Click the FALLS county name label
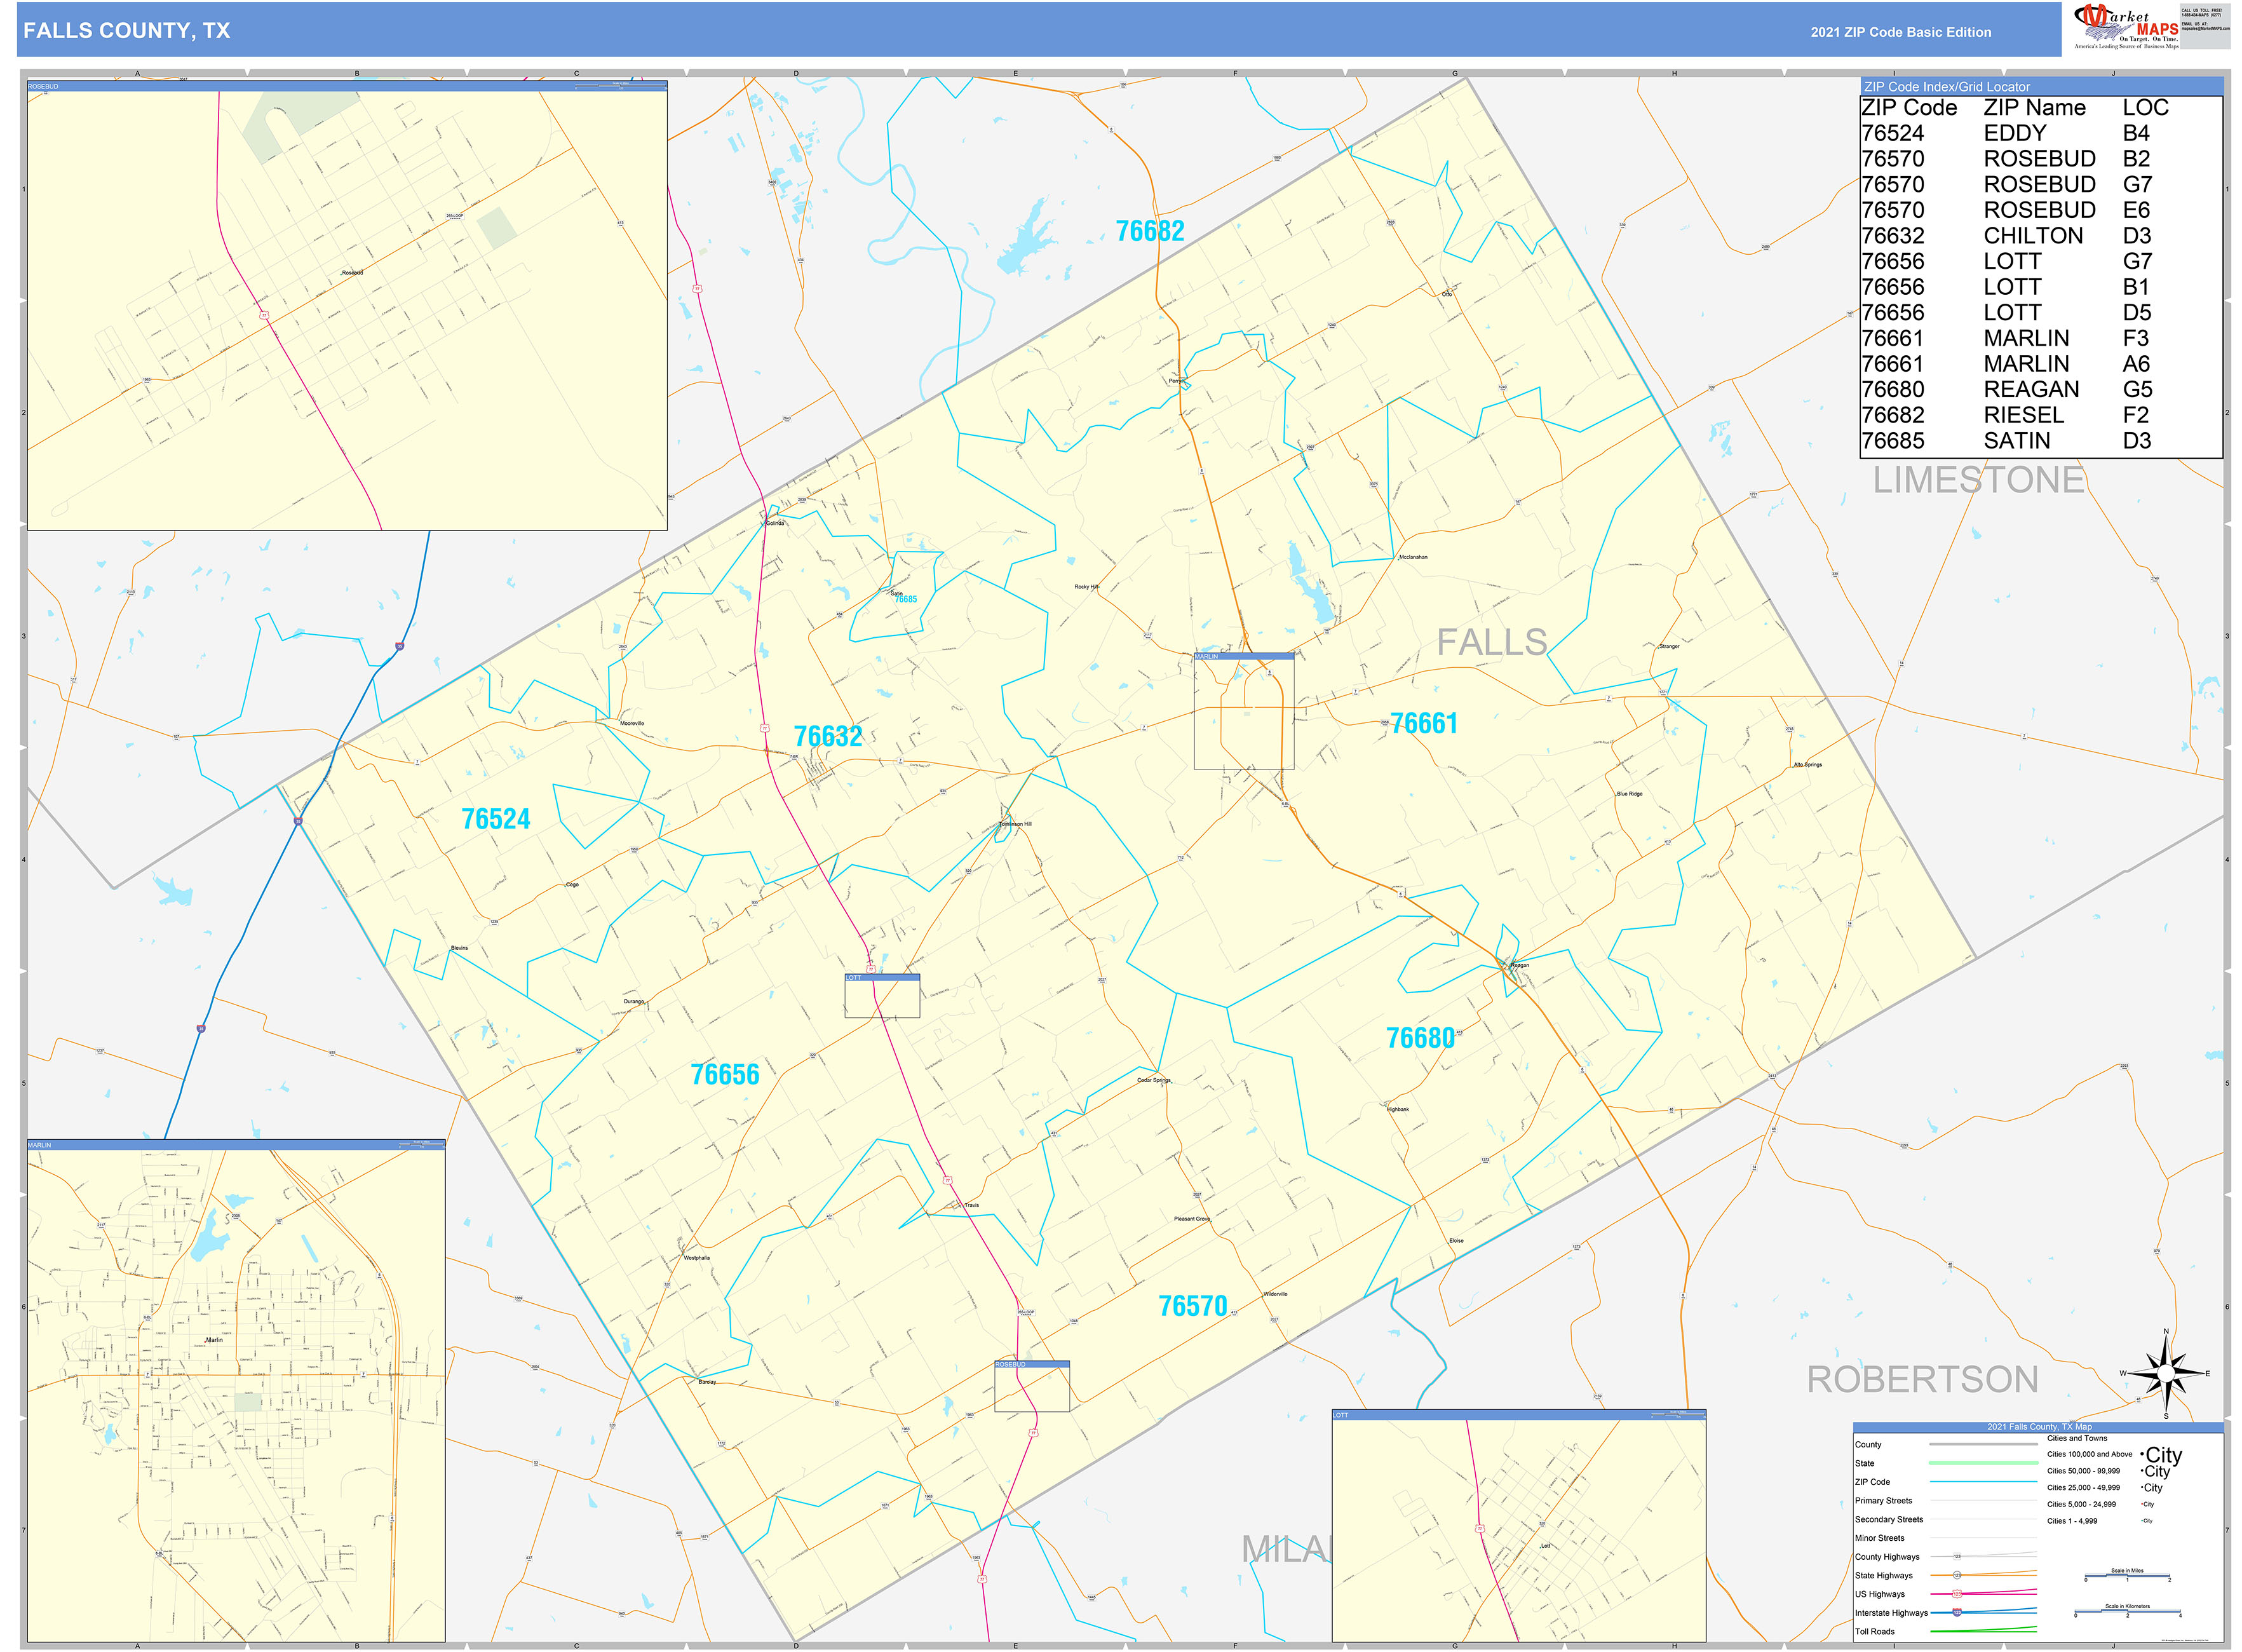2242x1652 pixels. [1492, 642]
